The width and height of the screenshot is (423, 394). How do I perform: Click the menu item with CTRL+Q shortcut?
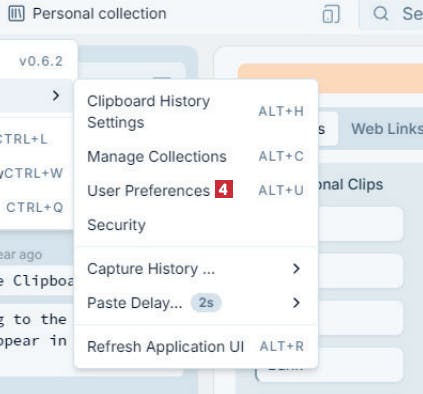(35, 207)
